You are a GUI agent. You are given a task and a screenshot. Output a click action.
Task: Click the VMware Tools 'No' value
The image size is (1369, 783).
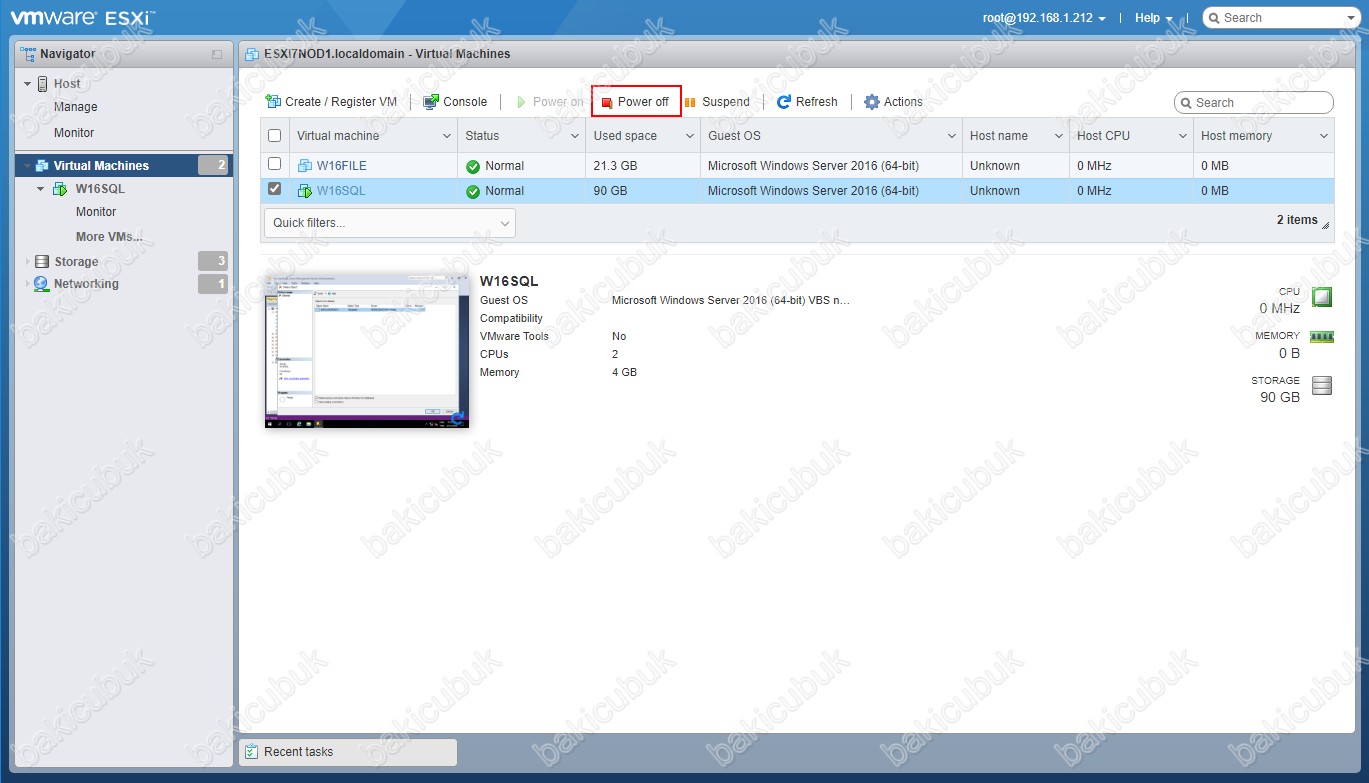point(619,337)
